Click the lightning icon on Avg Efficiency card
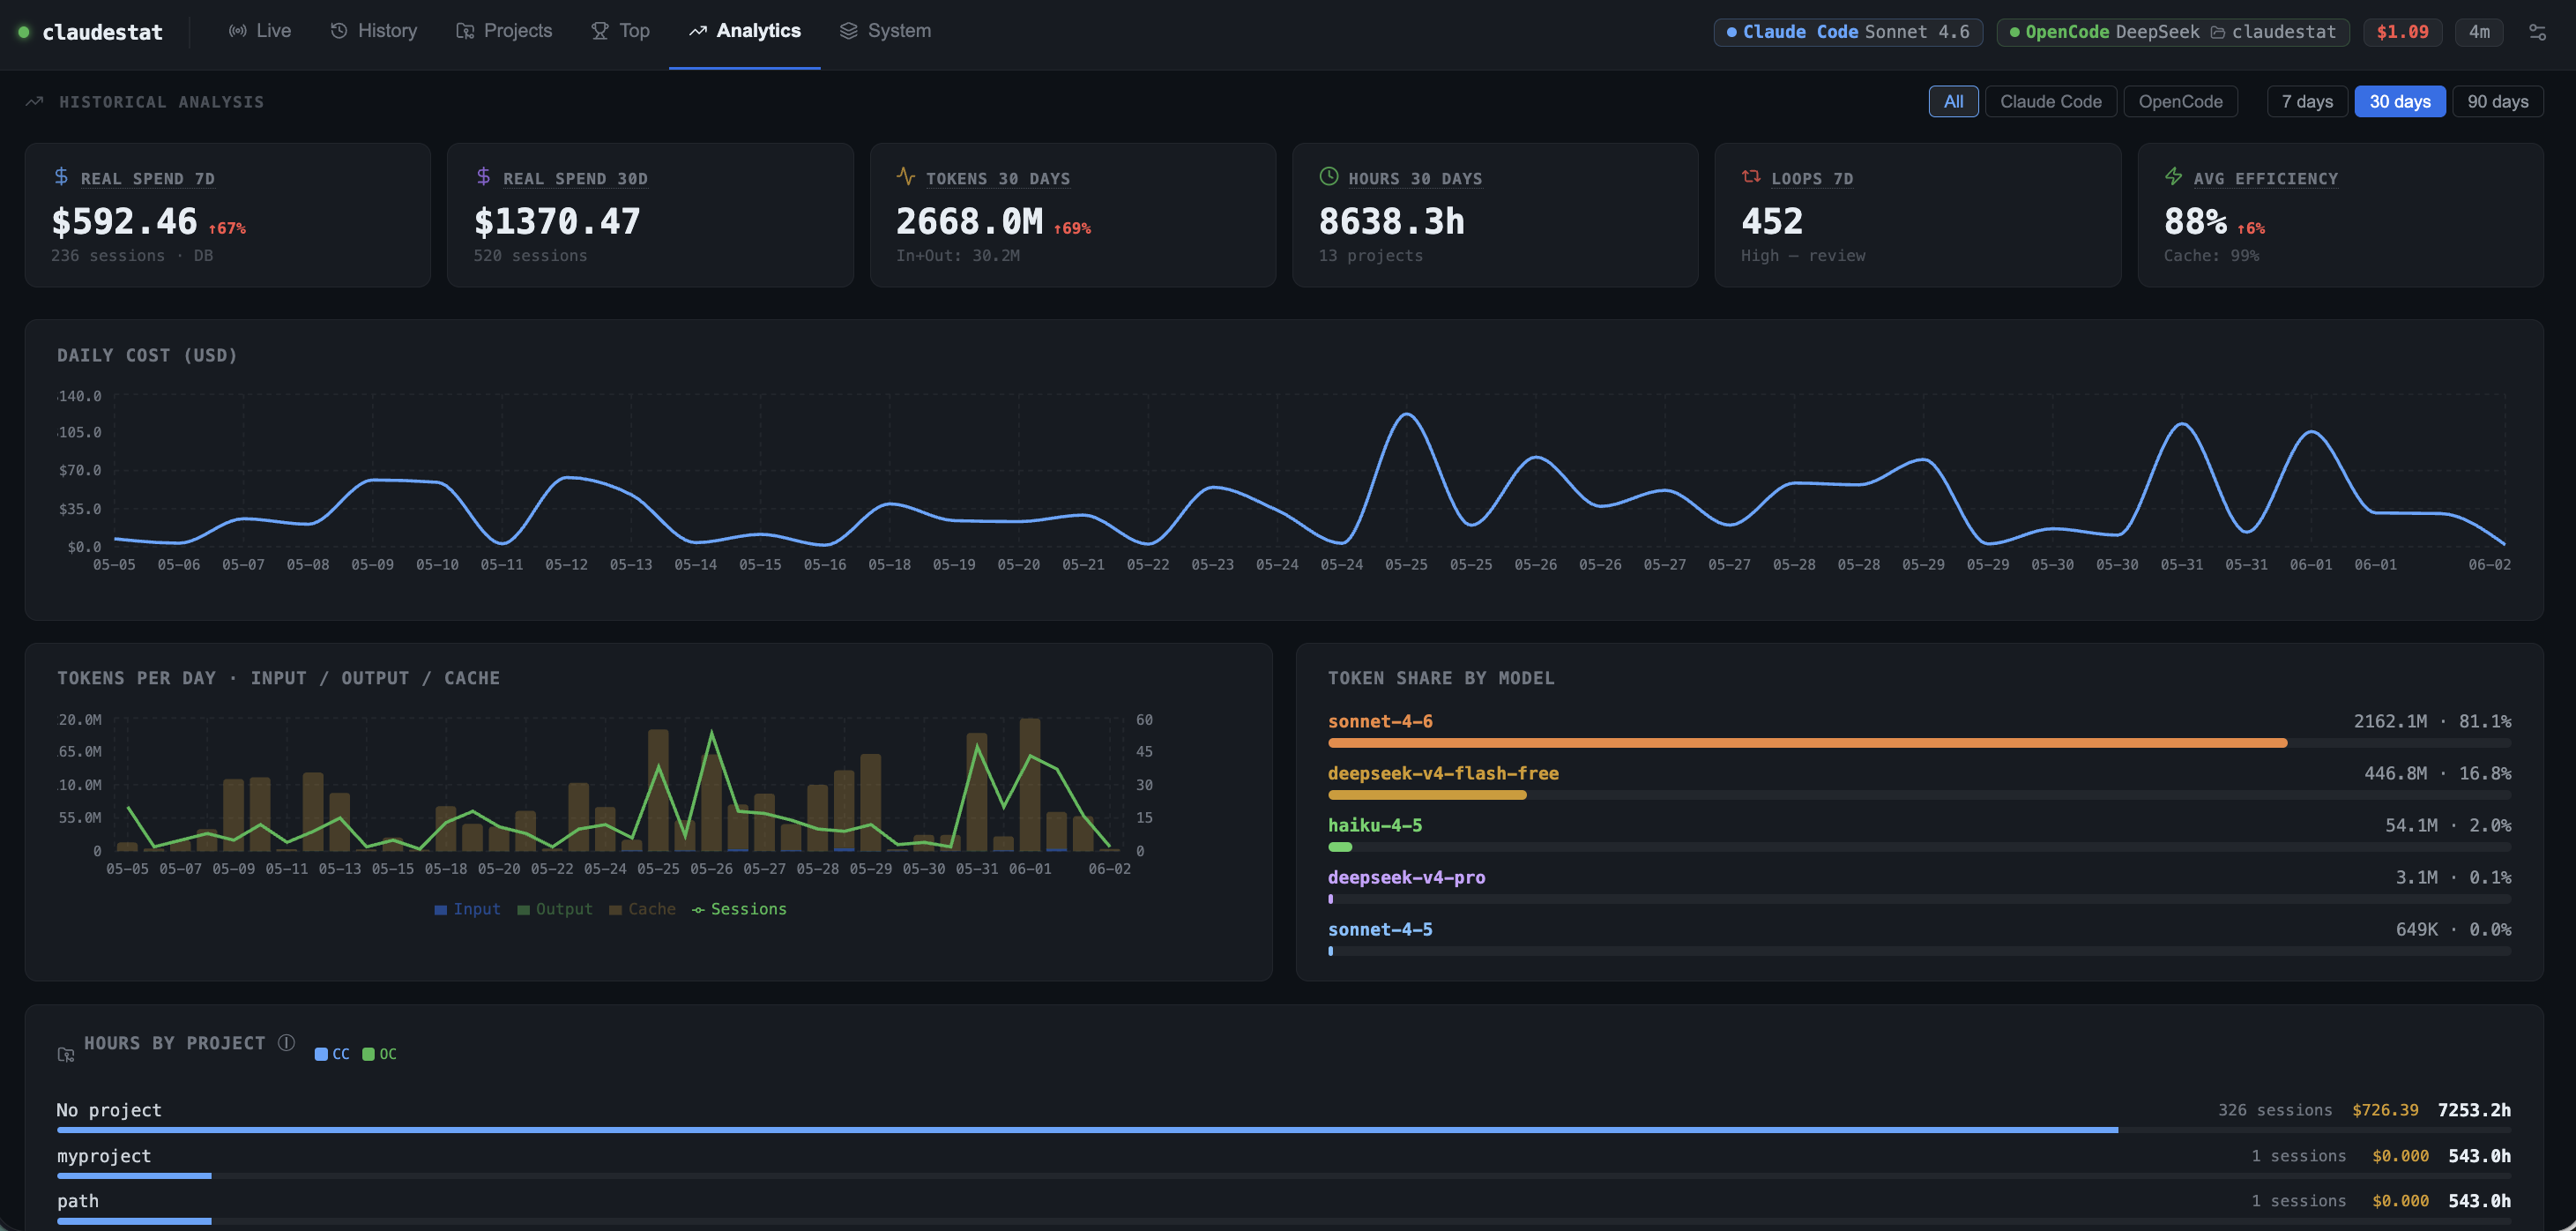The width and height of the screenshot is (2576, 1231). 2174,176
